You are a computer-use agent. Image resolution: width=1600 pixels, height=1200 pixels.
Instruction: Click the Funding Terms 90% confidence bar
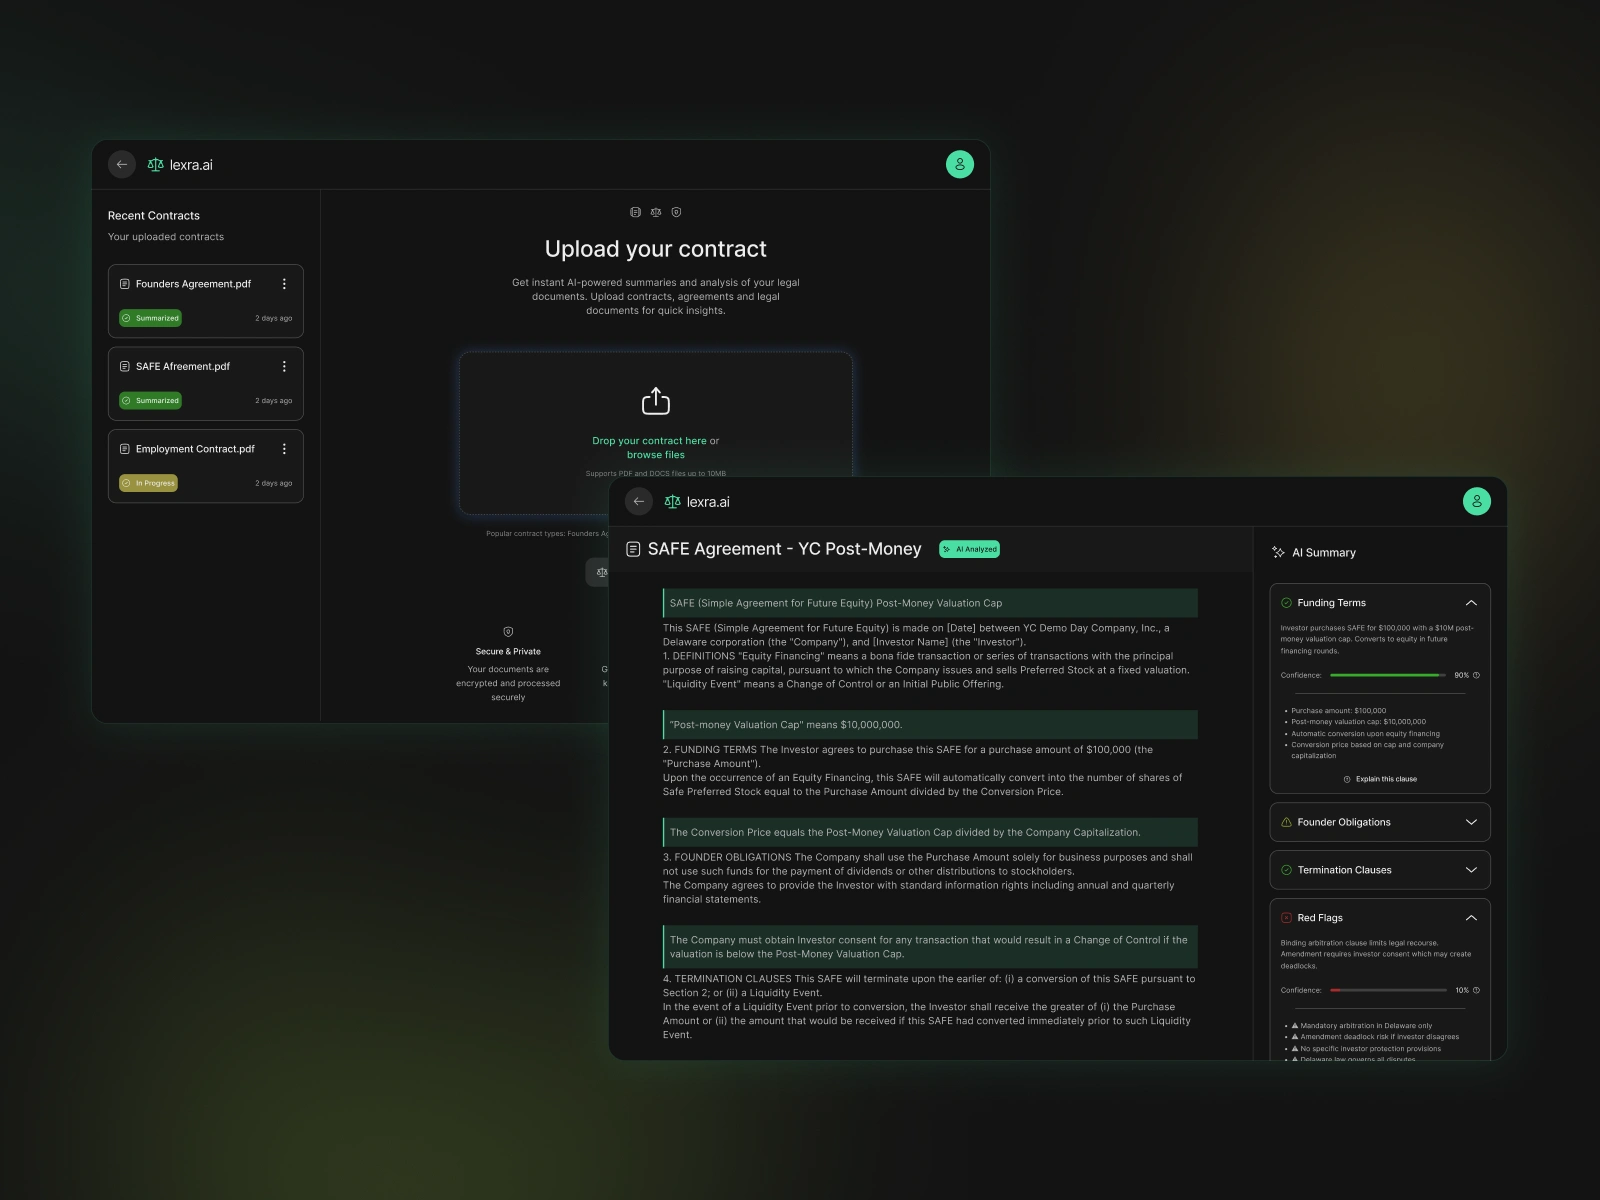pos(1388,675)
